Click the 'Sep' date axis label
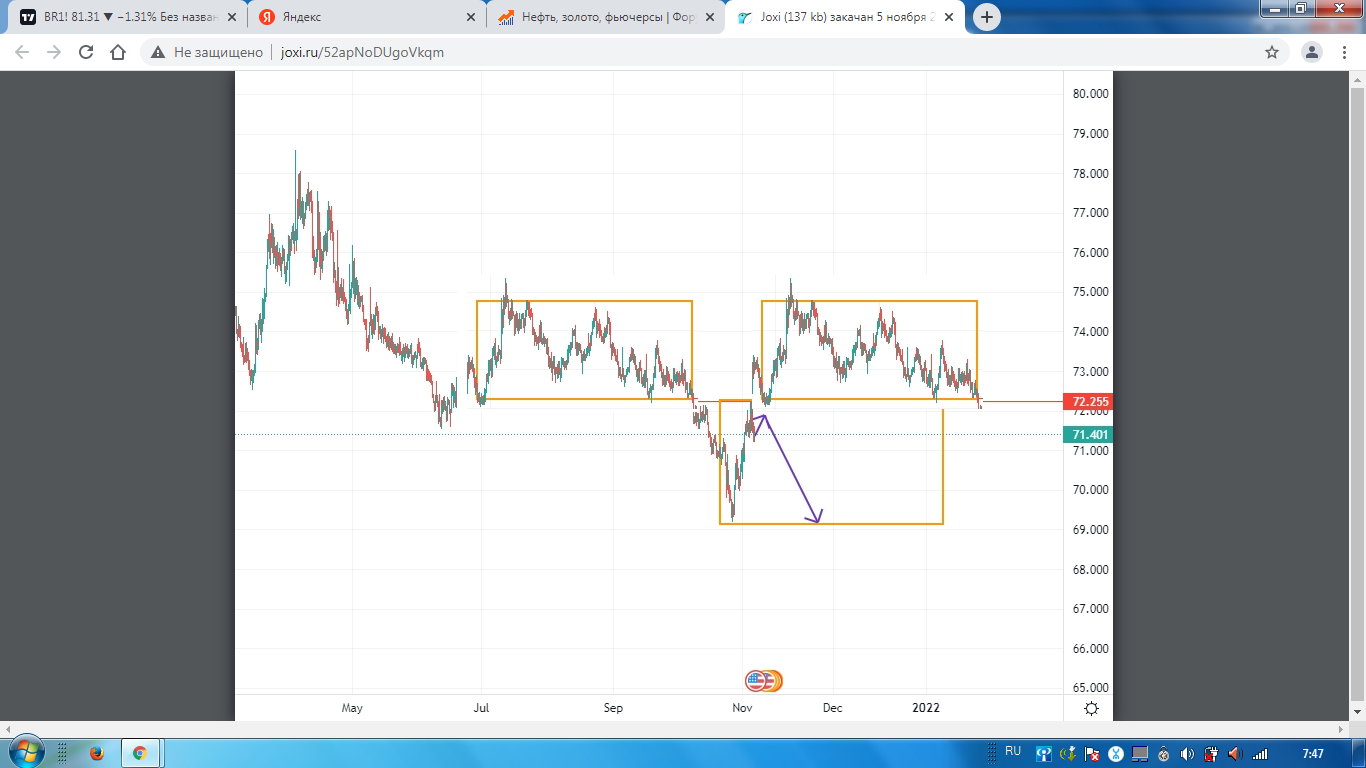 (613, 708)
